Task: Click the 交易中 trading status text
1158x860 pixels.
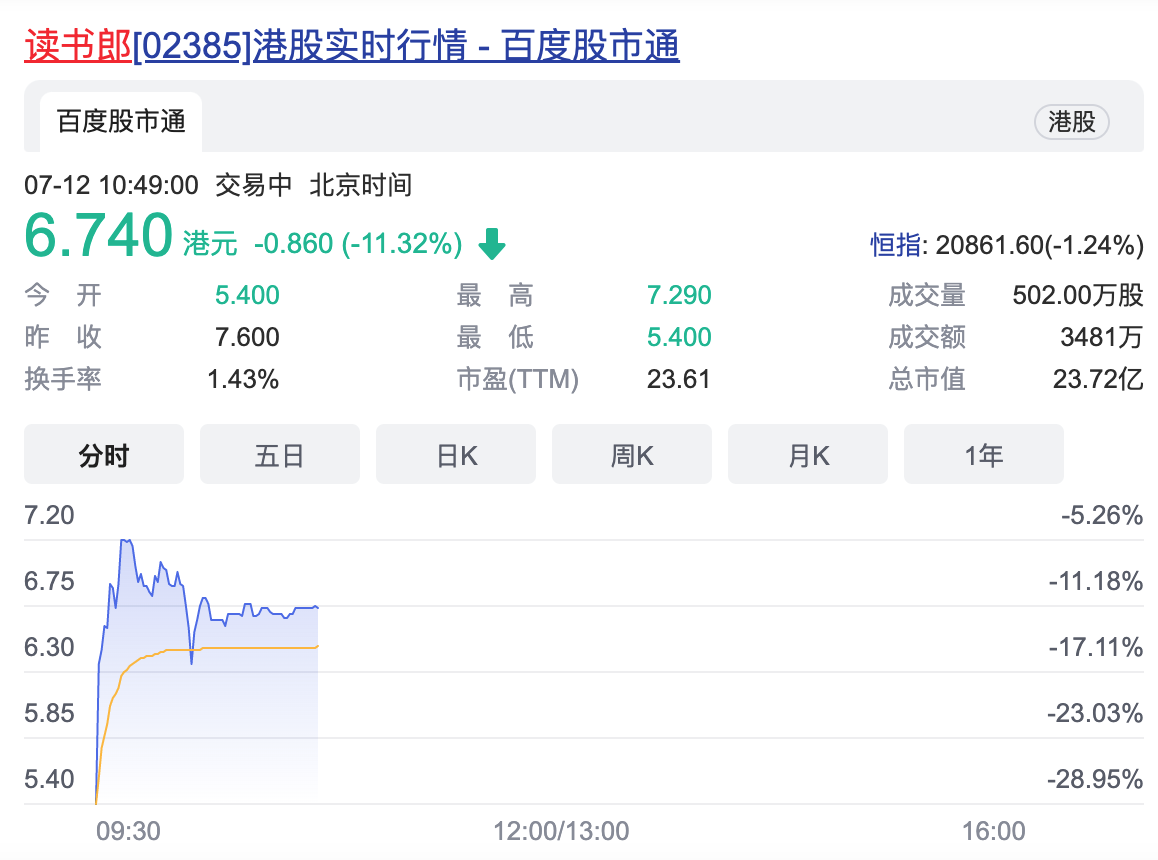Action: coord(253,185)
